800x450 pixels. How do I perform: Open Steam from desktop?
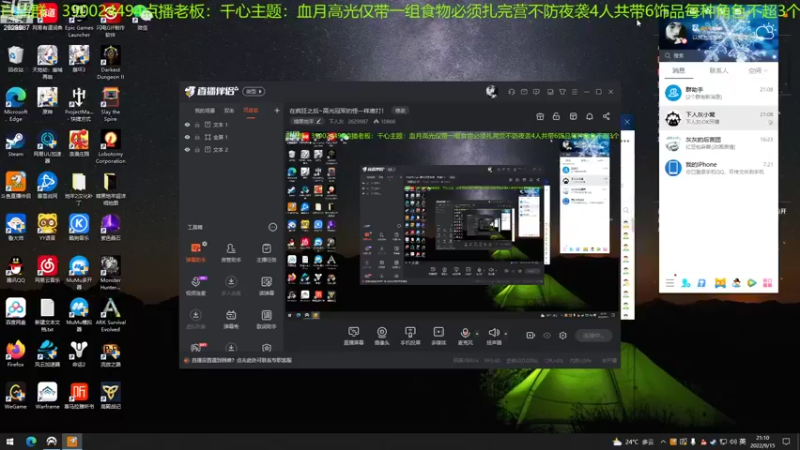coord(15,144)
